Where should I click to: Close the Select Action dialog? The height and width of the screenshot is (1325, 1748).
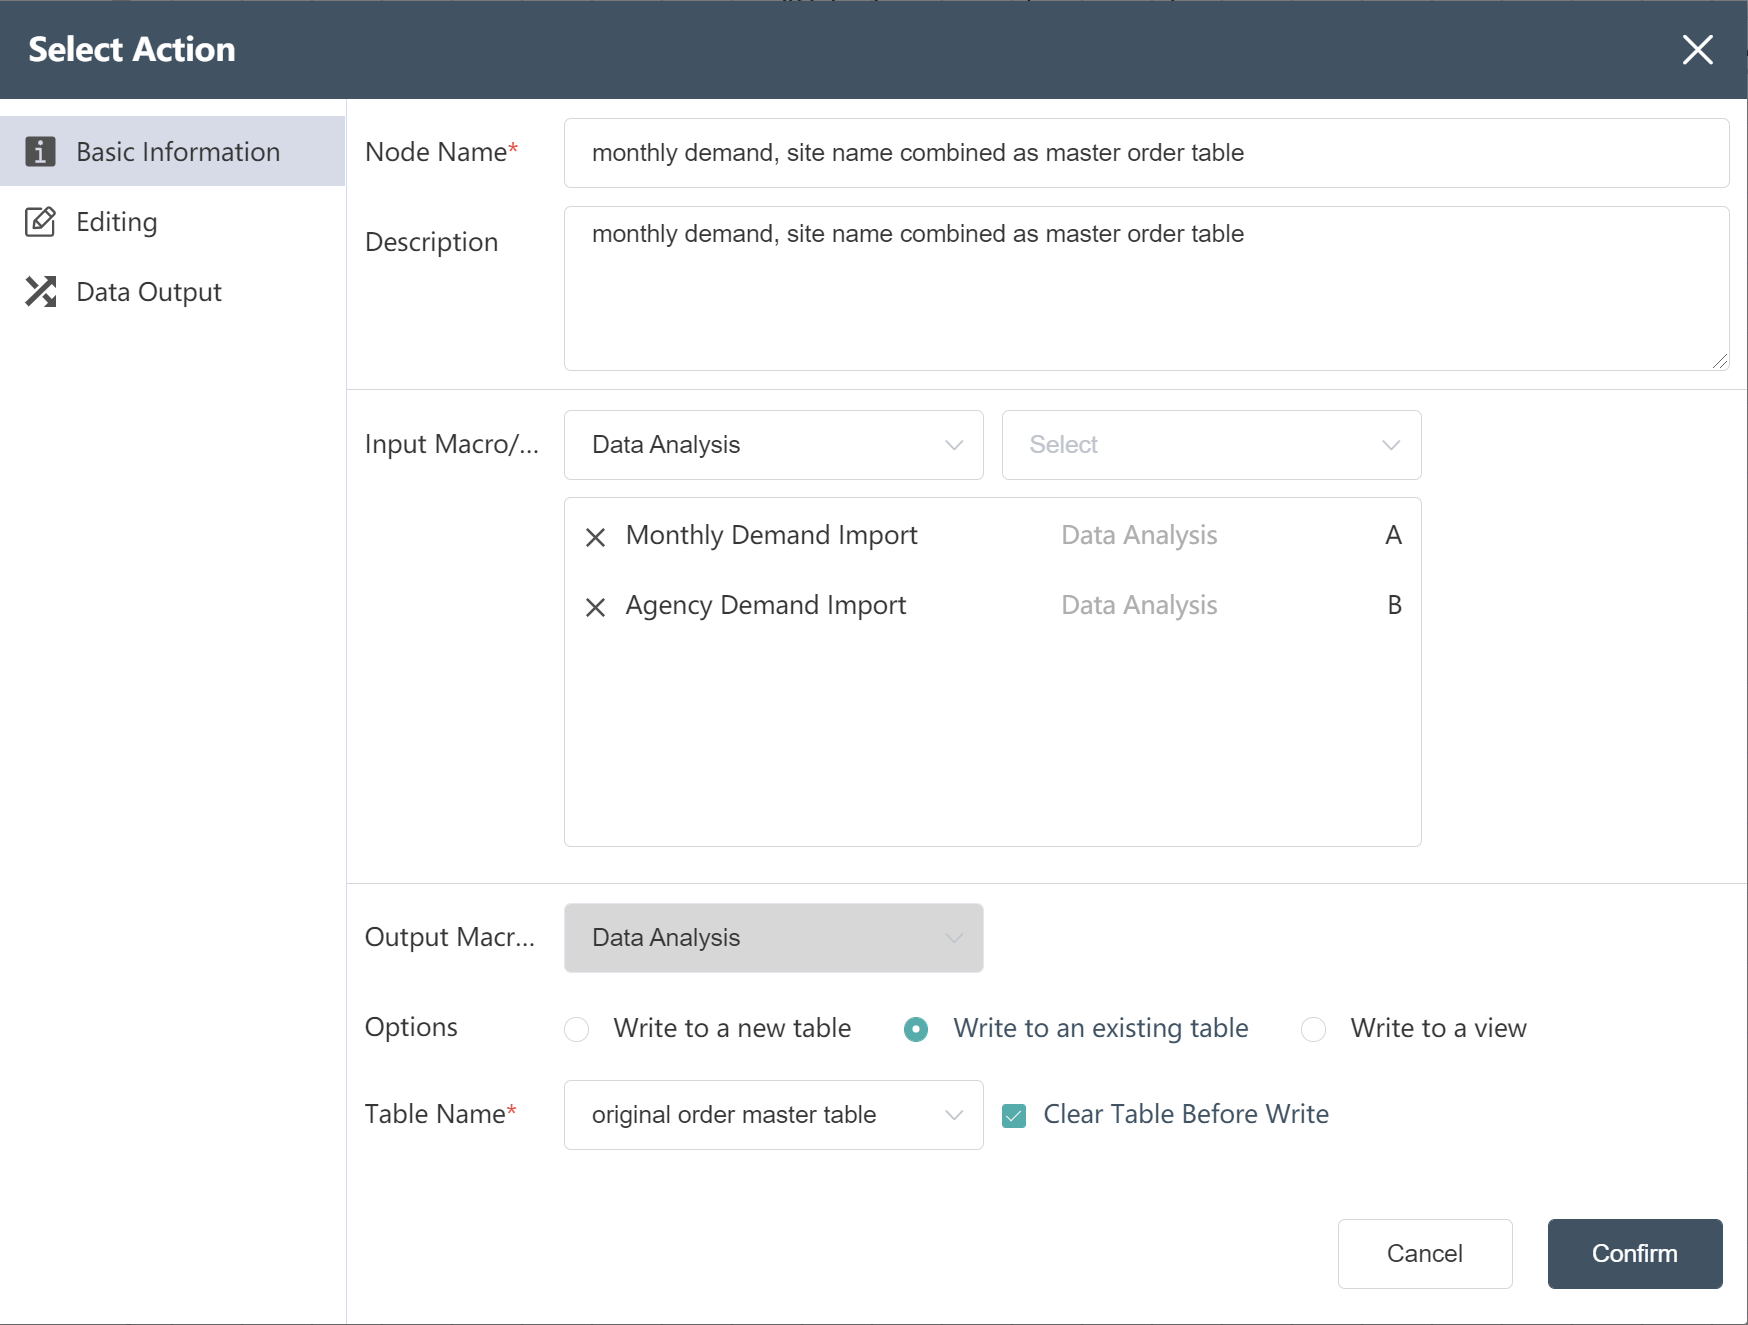(1697, 49)
